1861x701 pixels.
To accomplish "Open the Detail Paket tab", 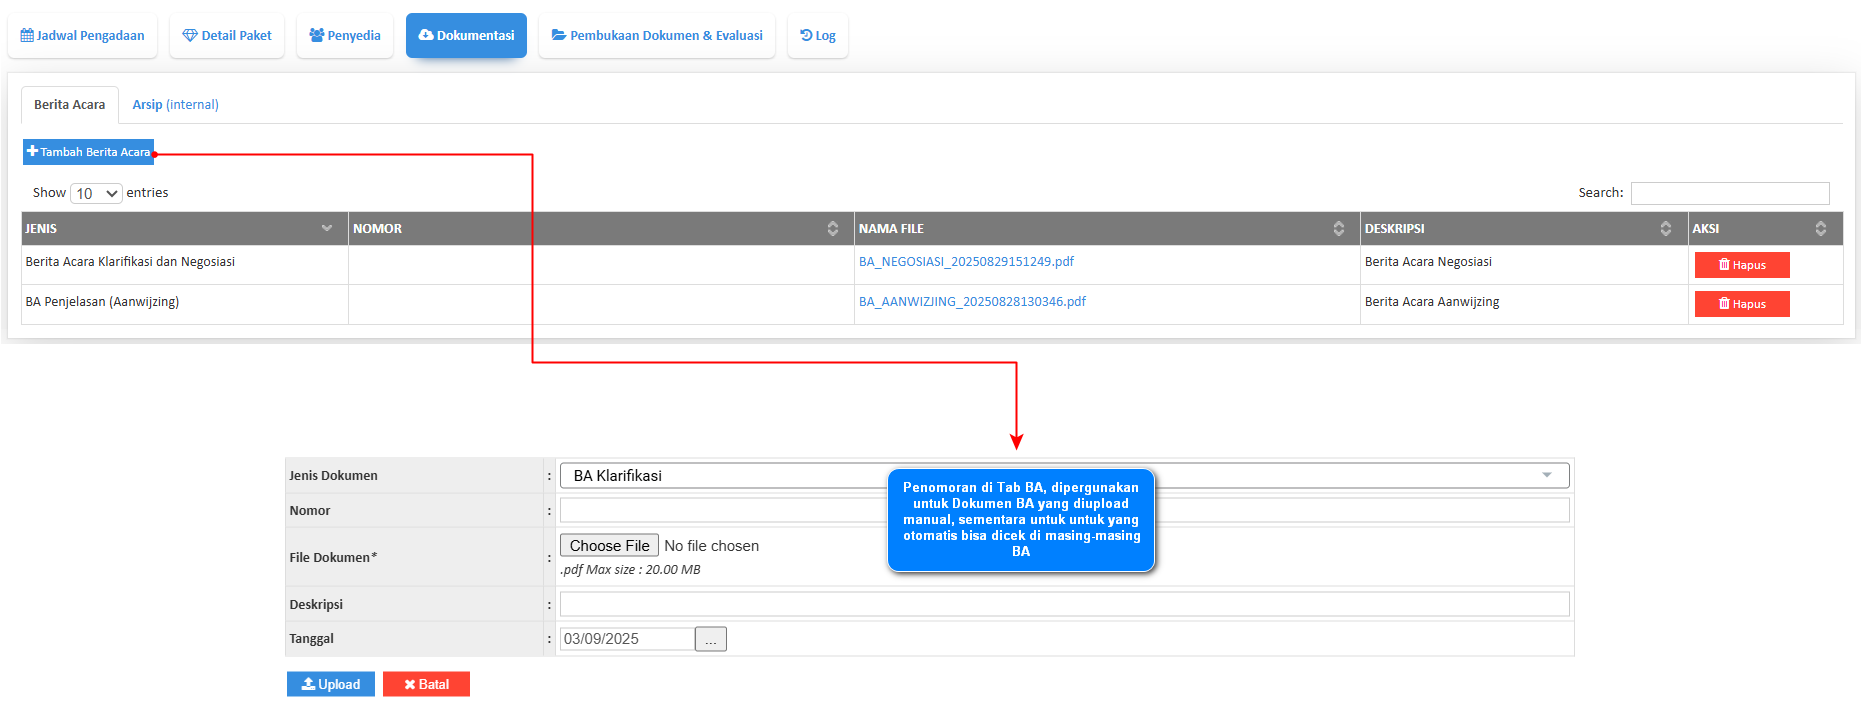I will [x=227, y=36].
